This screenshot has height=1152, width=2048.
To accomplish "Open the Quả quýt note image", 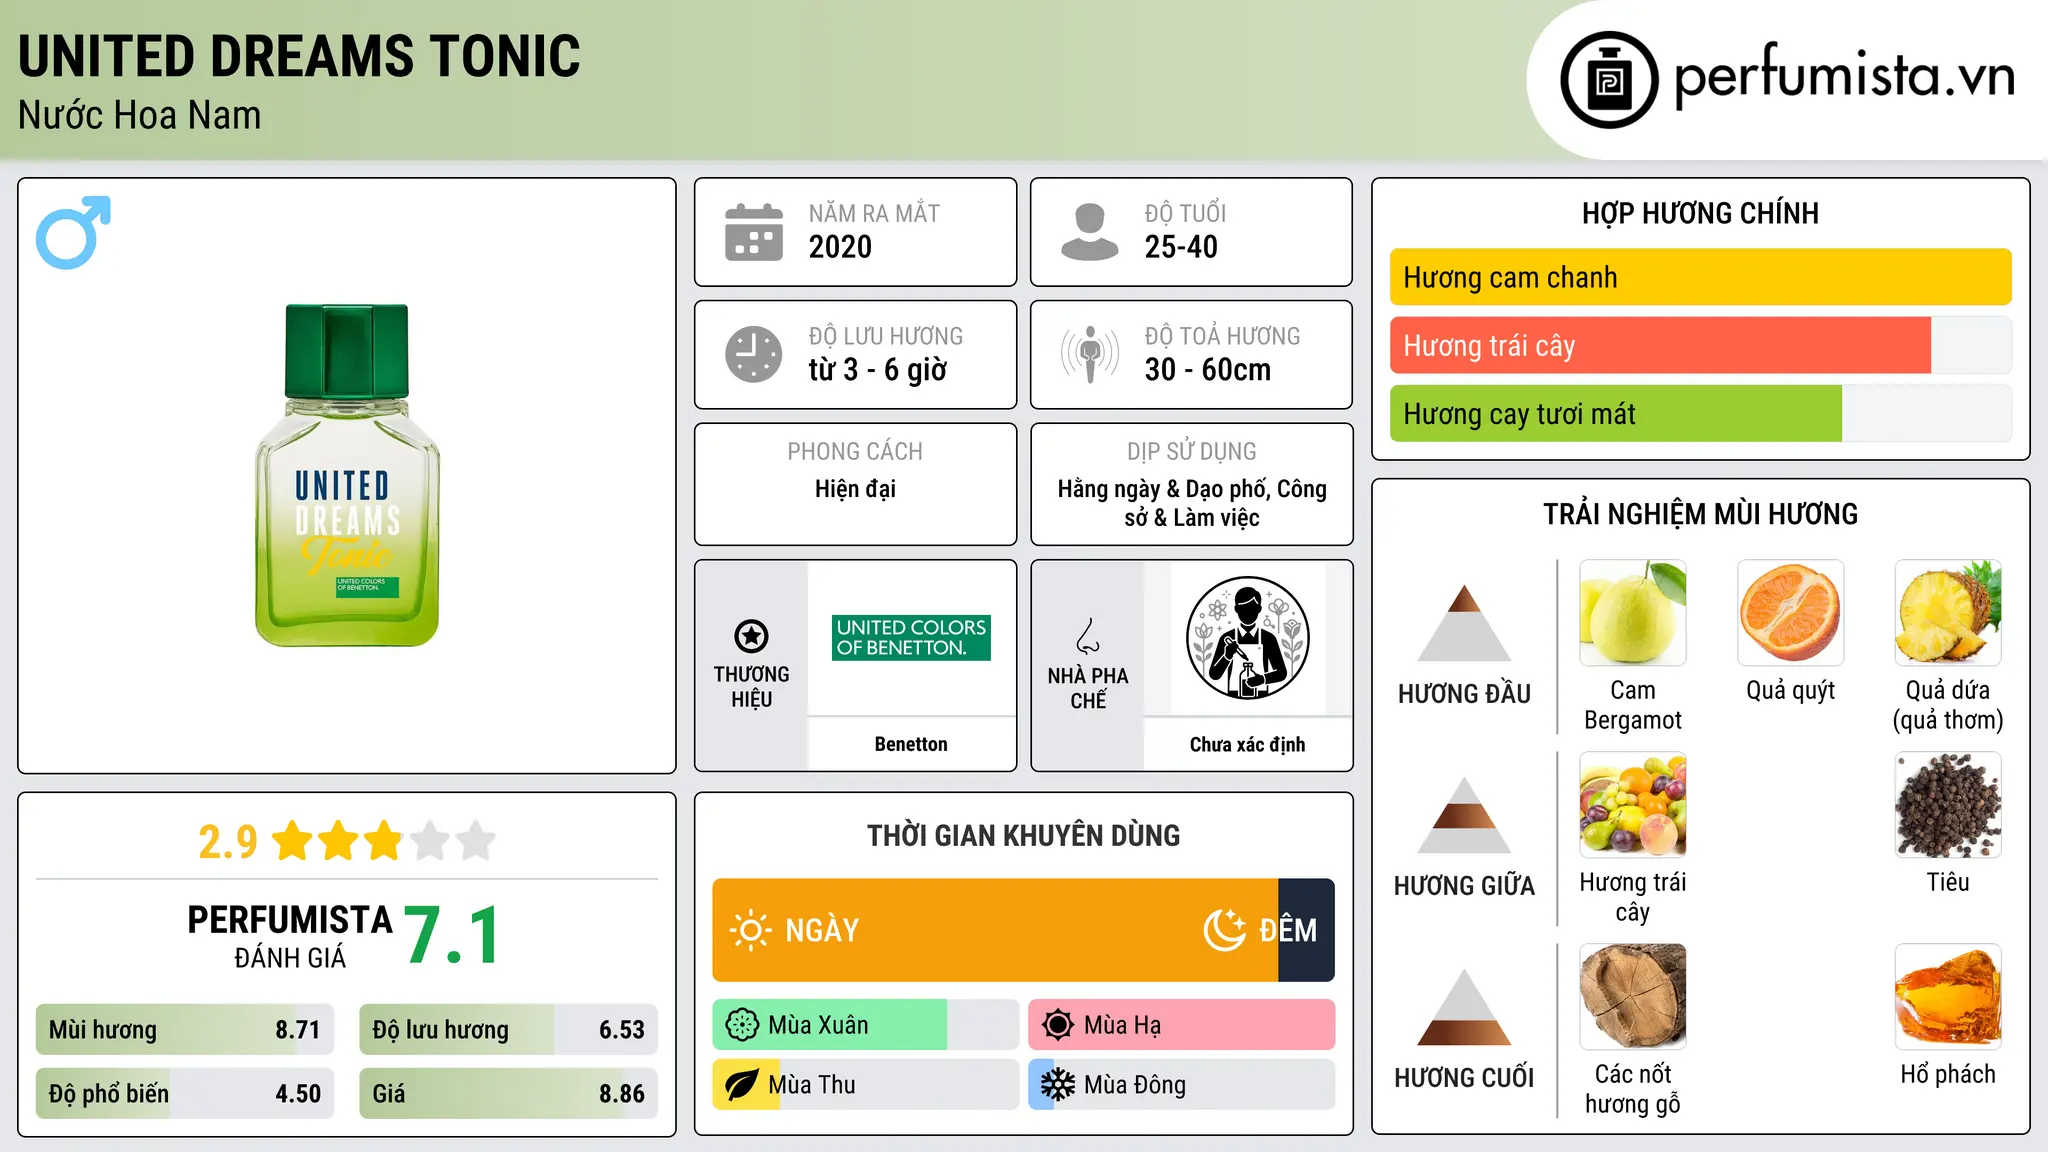I will 1790,613.
